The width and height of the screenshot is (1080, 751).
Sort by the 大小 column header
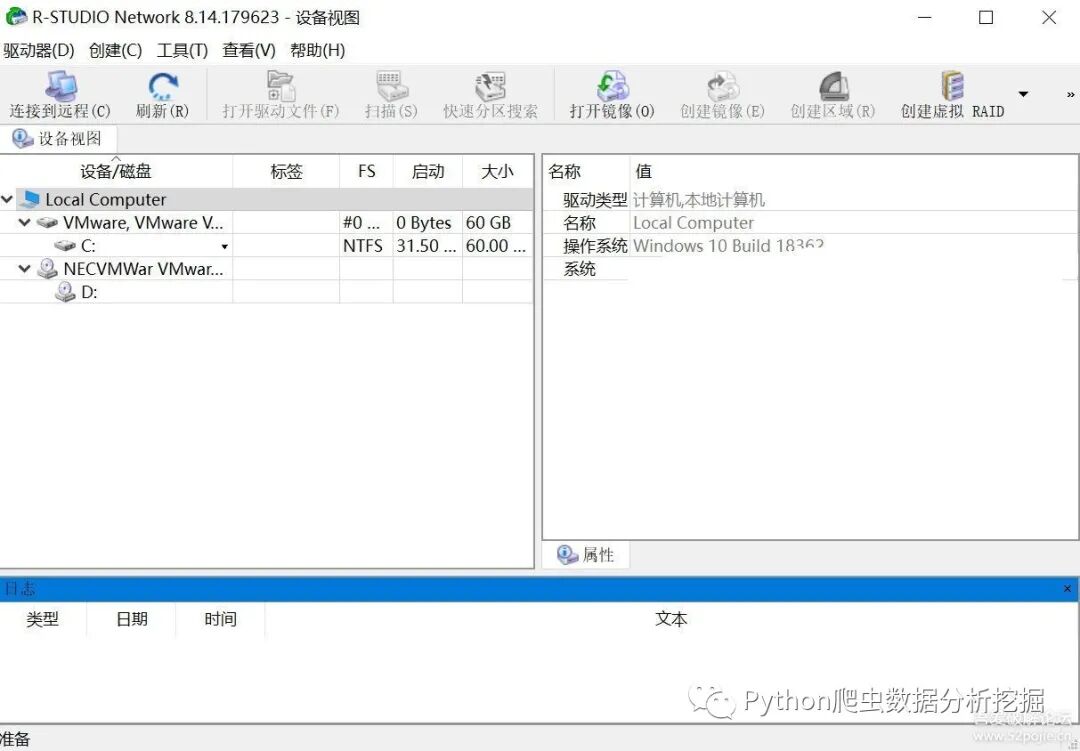(497, 171)
